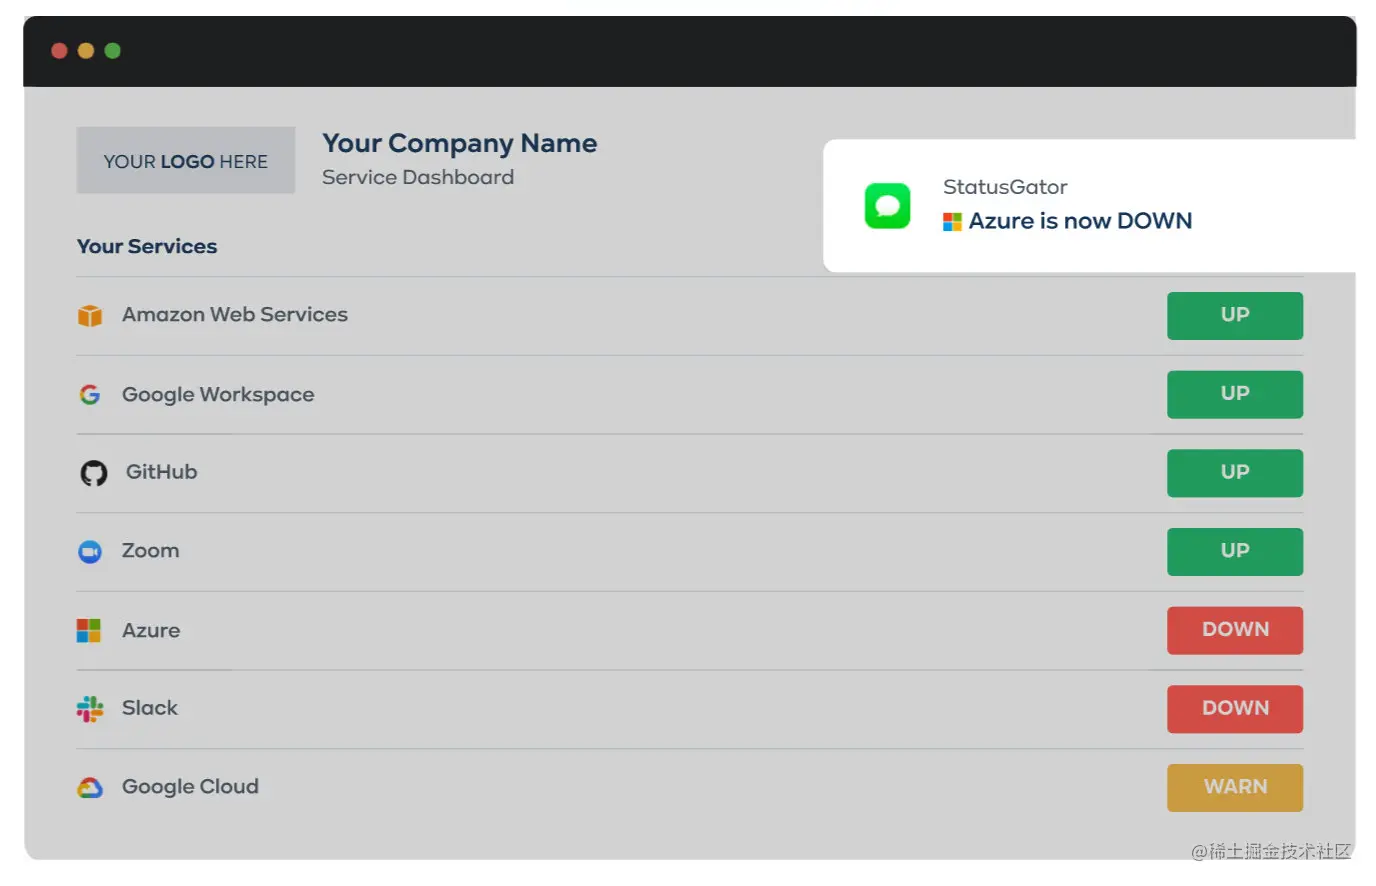Select the Amazon Web Services label
Viewport: 1376px width, 886px height.
pyautogui.click(x=235, y=315)
